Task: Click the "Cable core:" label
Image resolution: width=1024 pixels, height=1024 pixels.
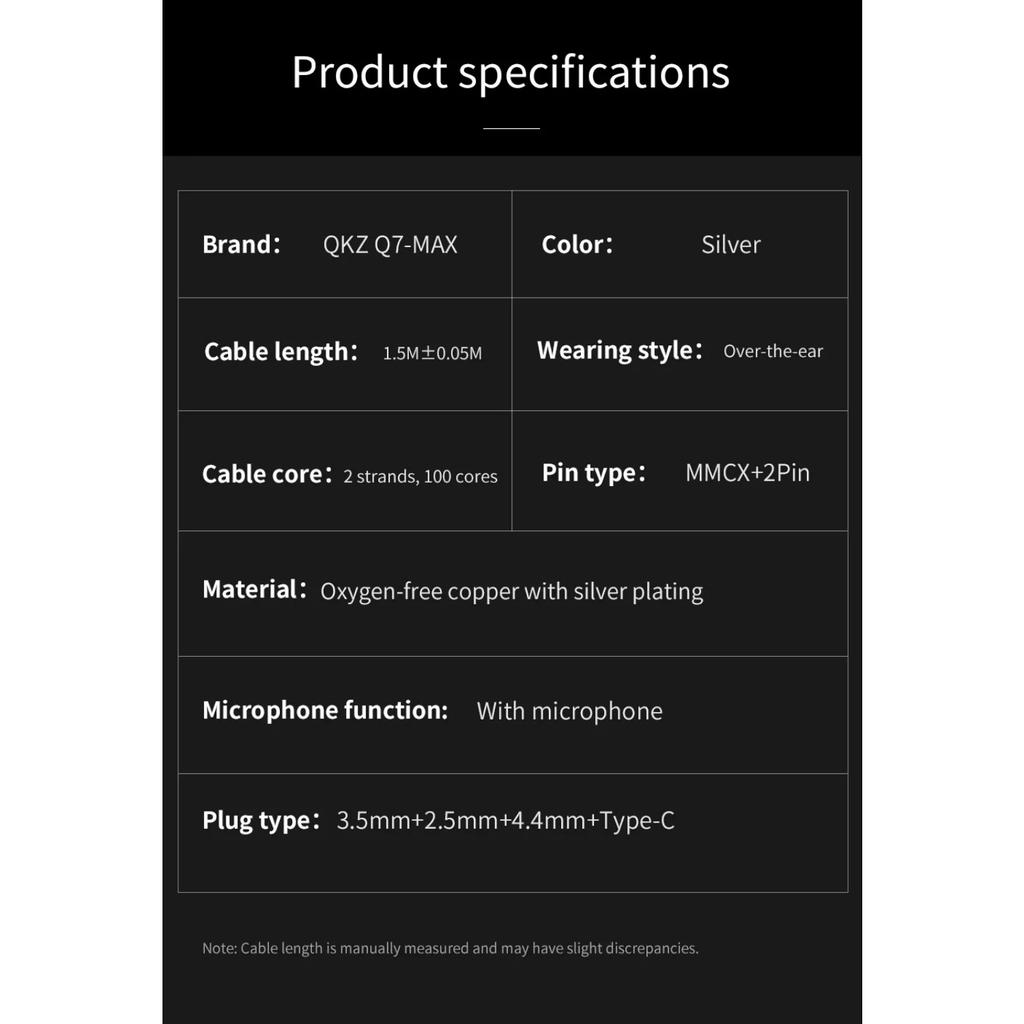Action: click(266, 474)
